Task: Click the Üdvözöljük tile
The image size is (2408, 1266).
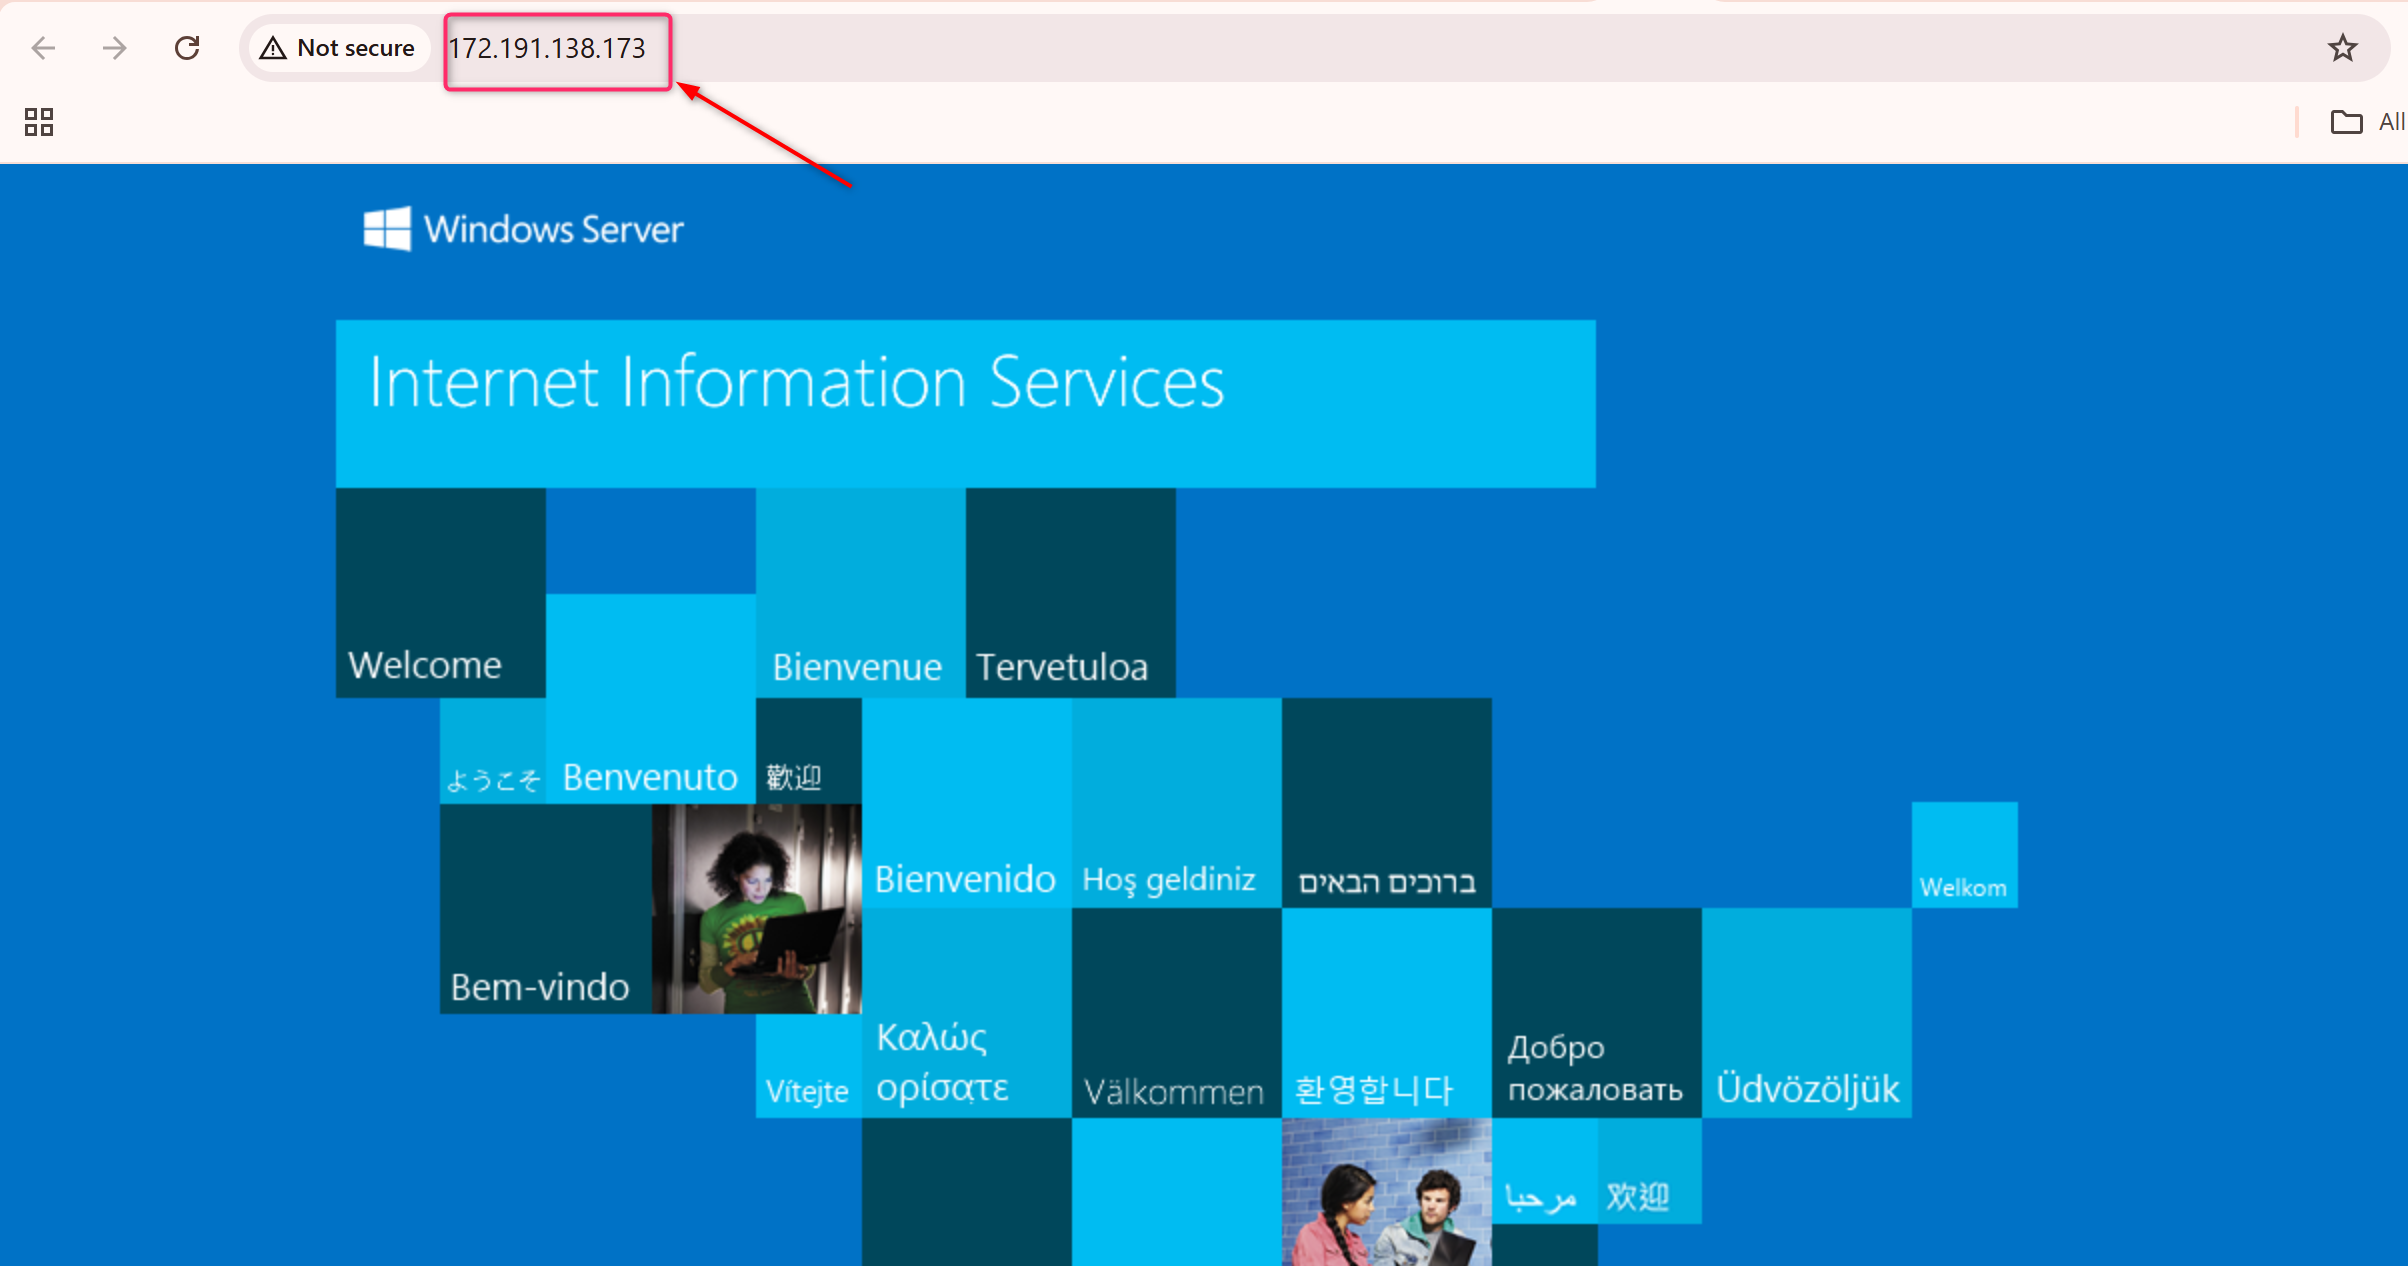Action: 1807,1013
